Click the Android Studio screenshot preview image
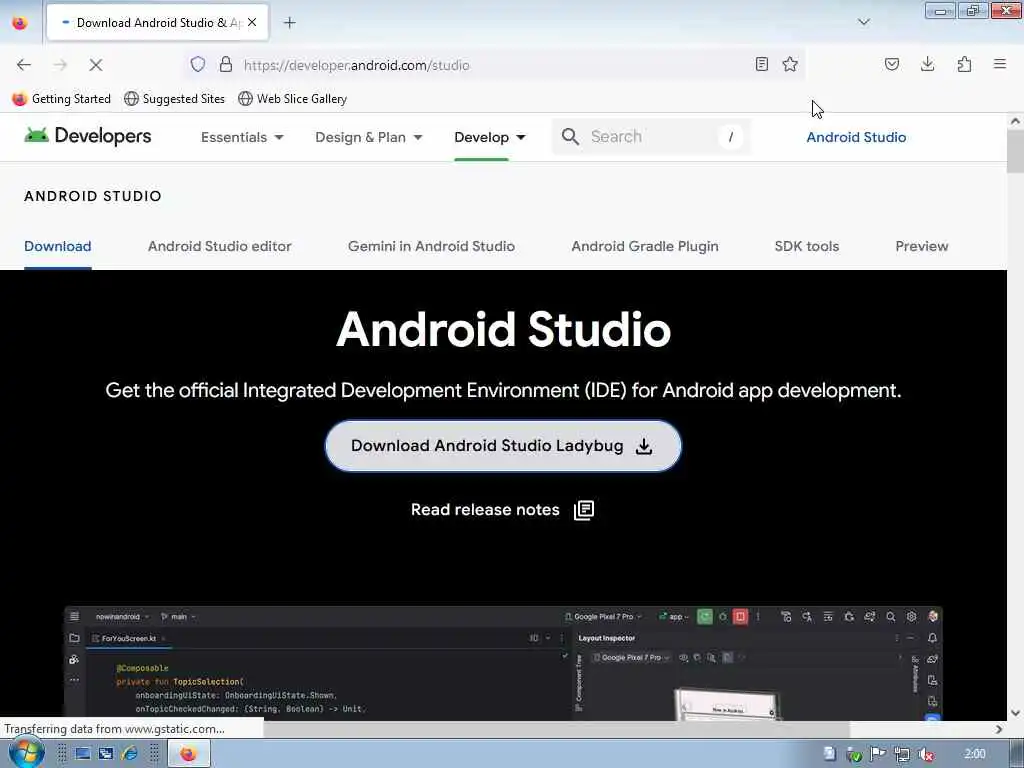Image resolution: width=1024 pixels, height=768 pixels. pos(503,663)
